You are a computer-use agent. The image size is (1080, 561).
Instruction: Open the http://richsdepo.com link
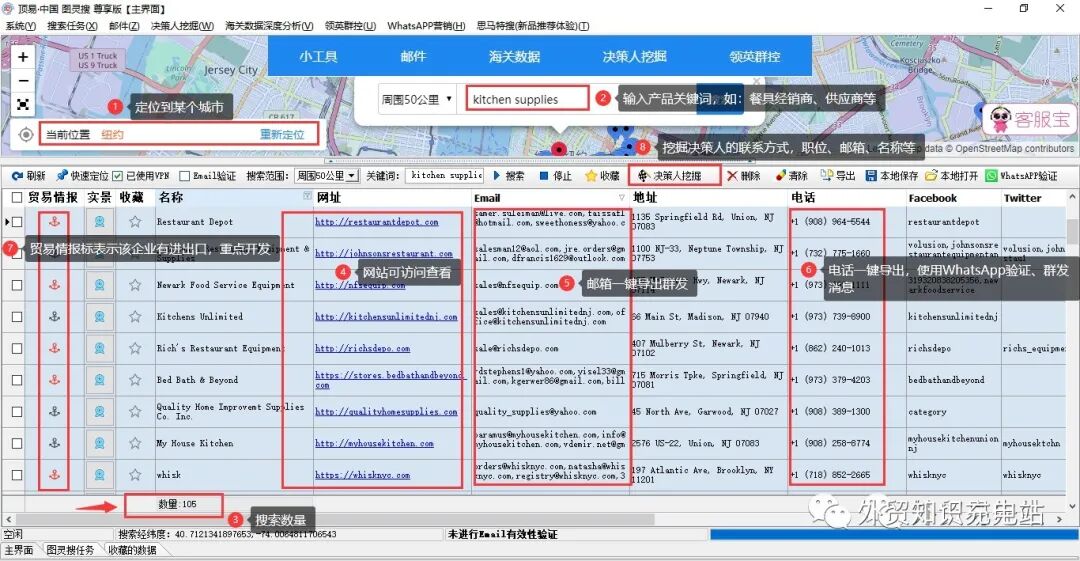click(x=362, y=348)
